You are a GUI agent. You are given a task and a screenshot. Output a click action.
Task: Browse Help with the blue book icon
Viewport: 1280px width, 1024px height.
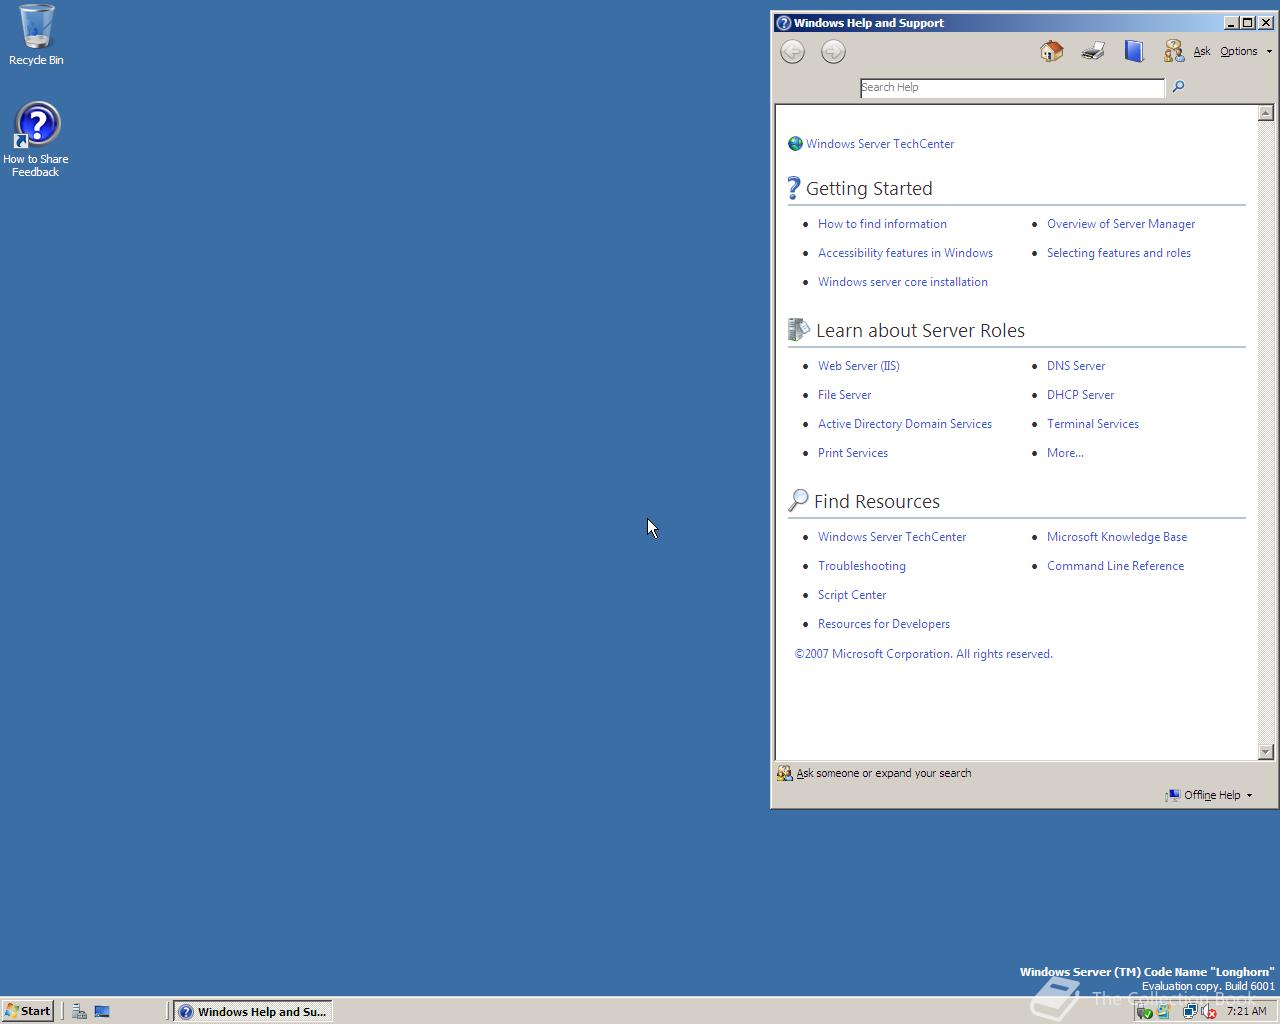[x=1133, y=51]
